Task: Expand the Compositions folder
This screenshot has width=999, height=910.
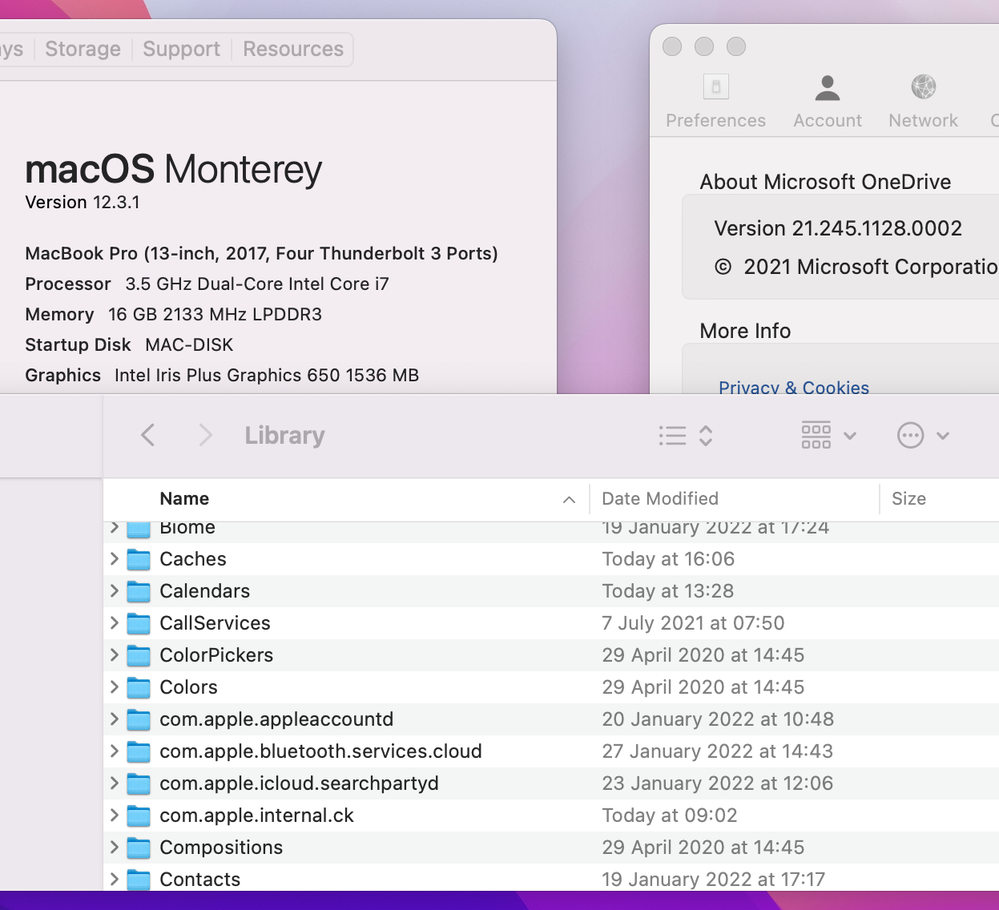Action: click(114, 847)
